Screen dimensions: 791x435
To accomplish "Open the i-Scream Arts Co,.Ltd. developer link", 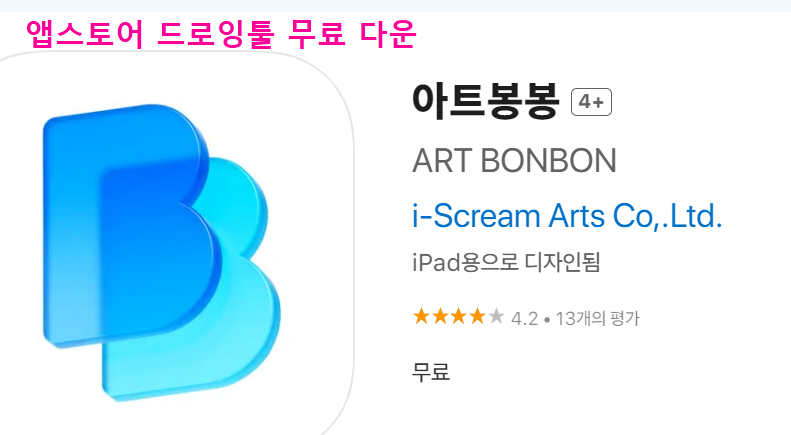I will pos(568,216).
